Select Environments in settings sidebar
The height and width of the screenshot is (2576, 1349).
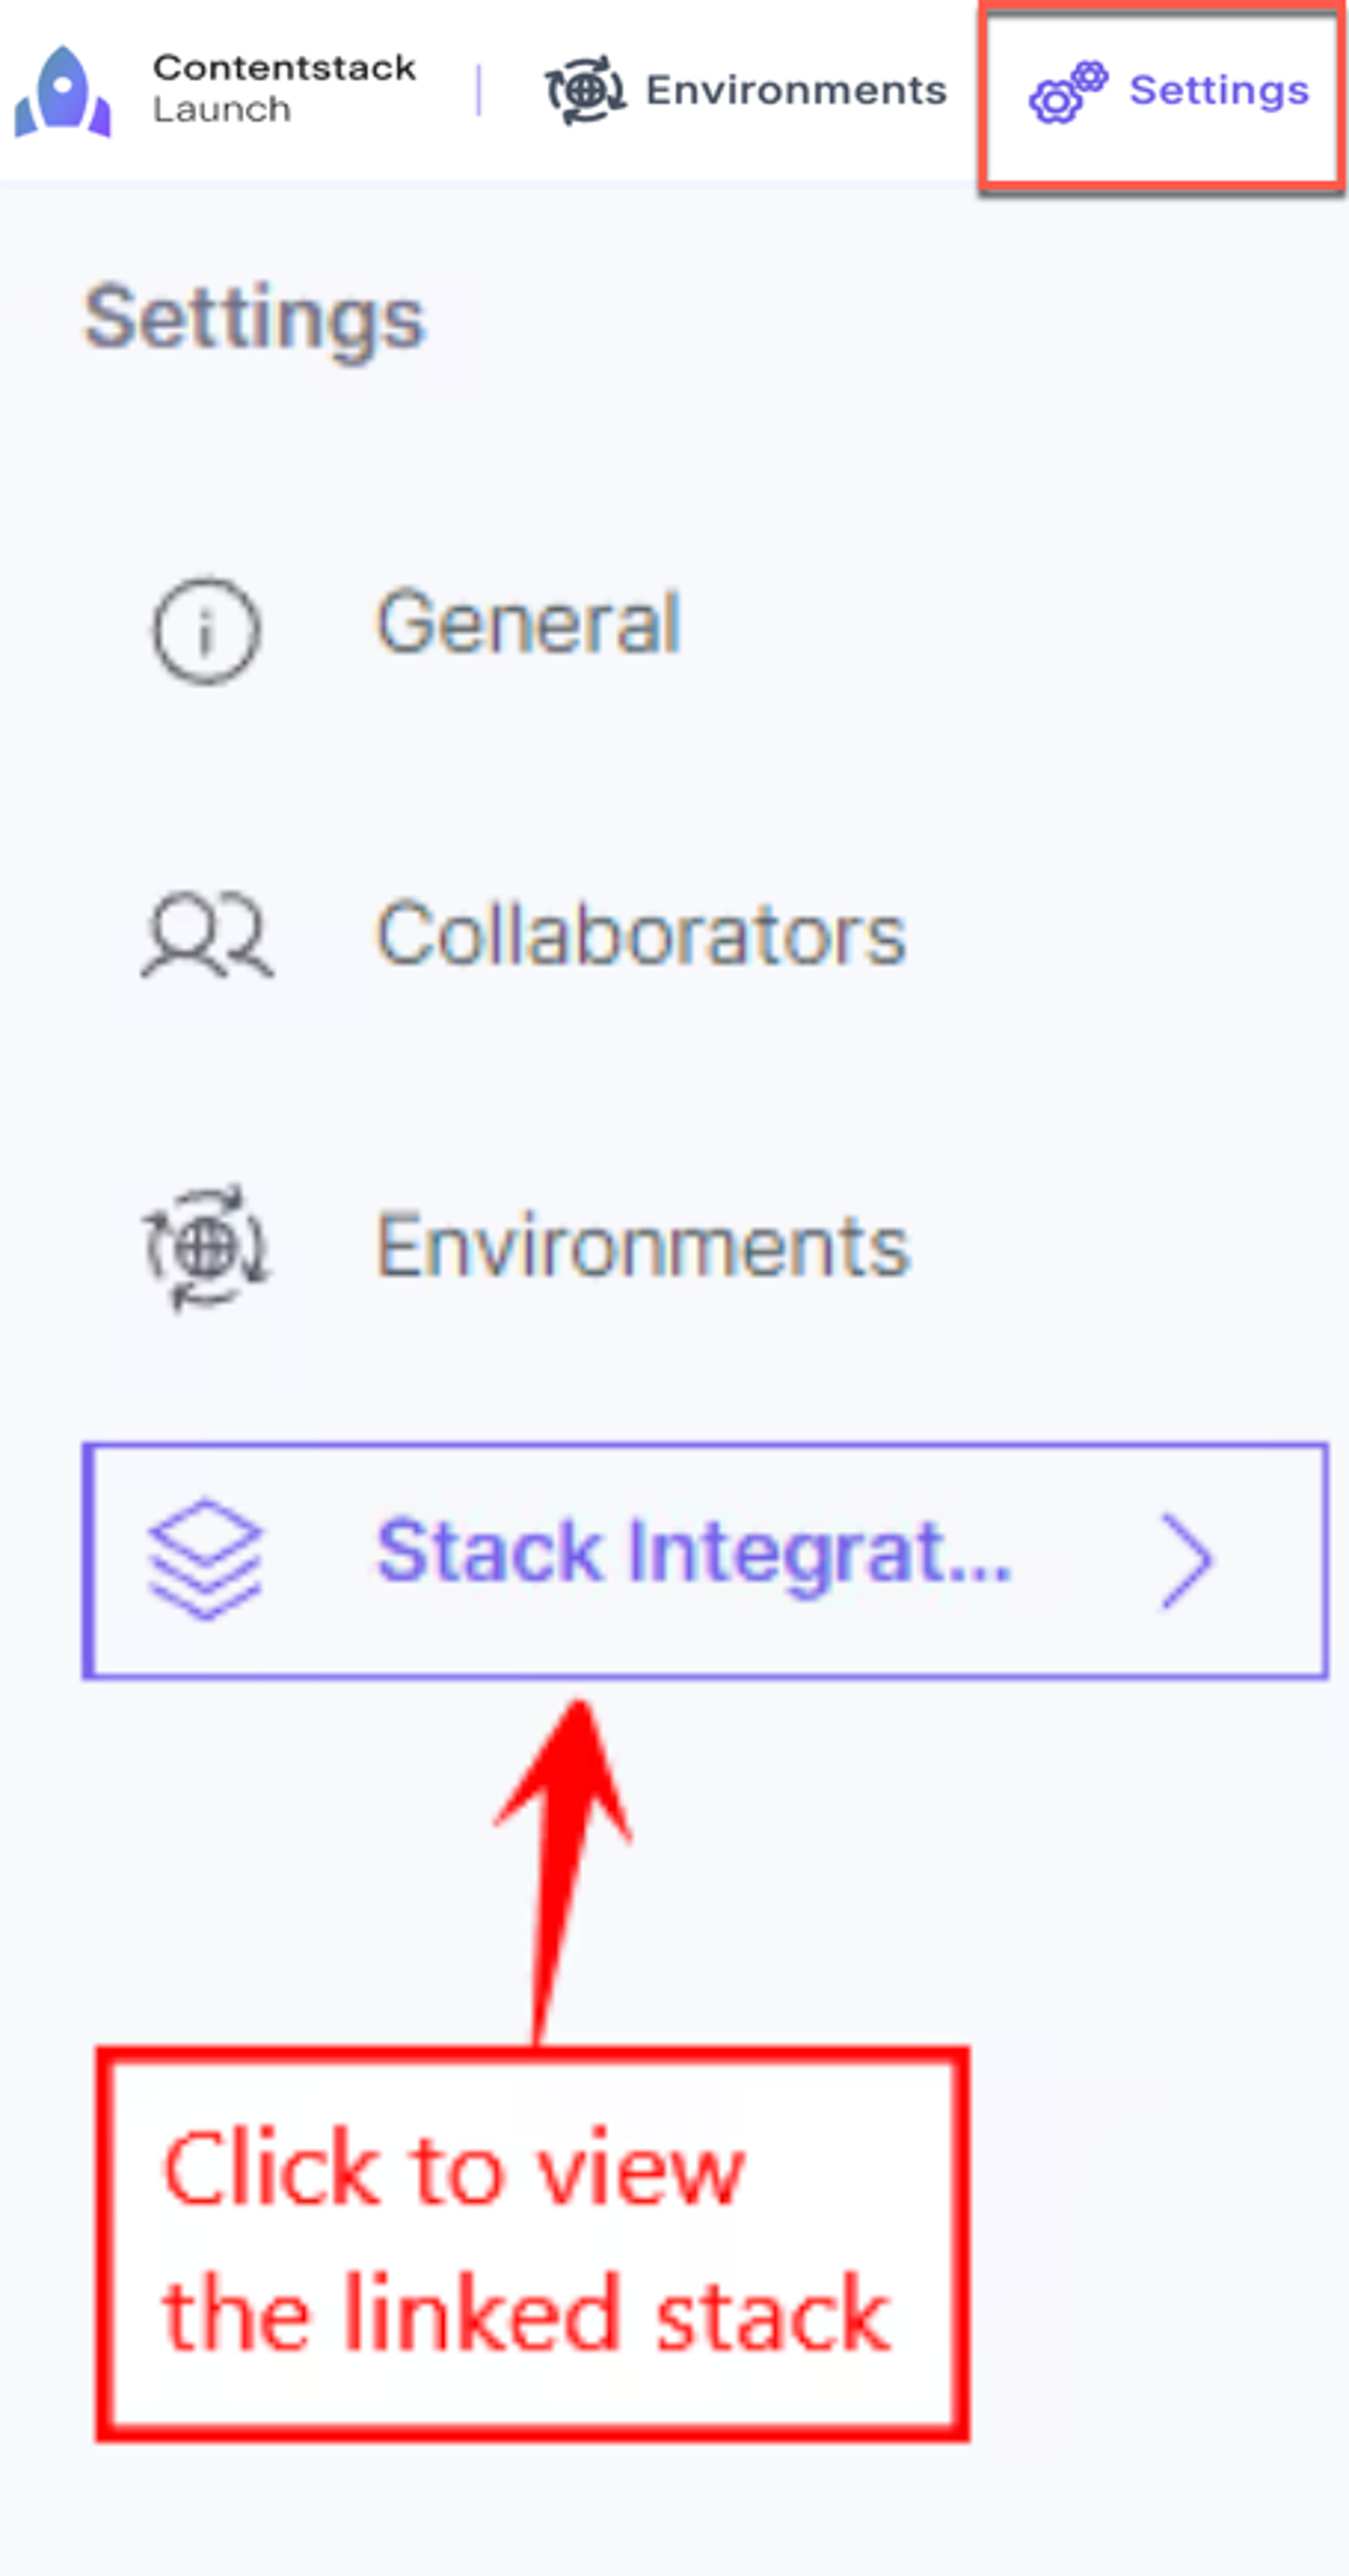[x=642, y=1246]
